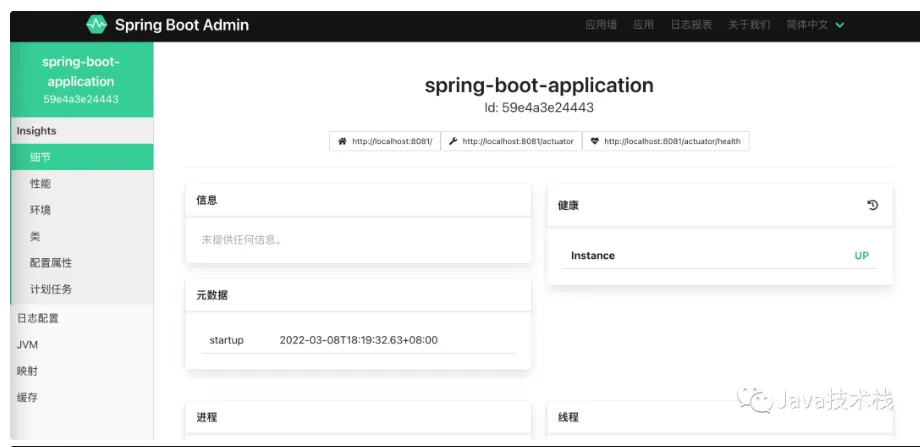Viewport: 920px width, 447px height.
Task: Click the Spring Boot Admin hexagon logo
Action: click(x=97, y=25)
